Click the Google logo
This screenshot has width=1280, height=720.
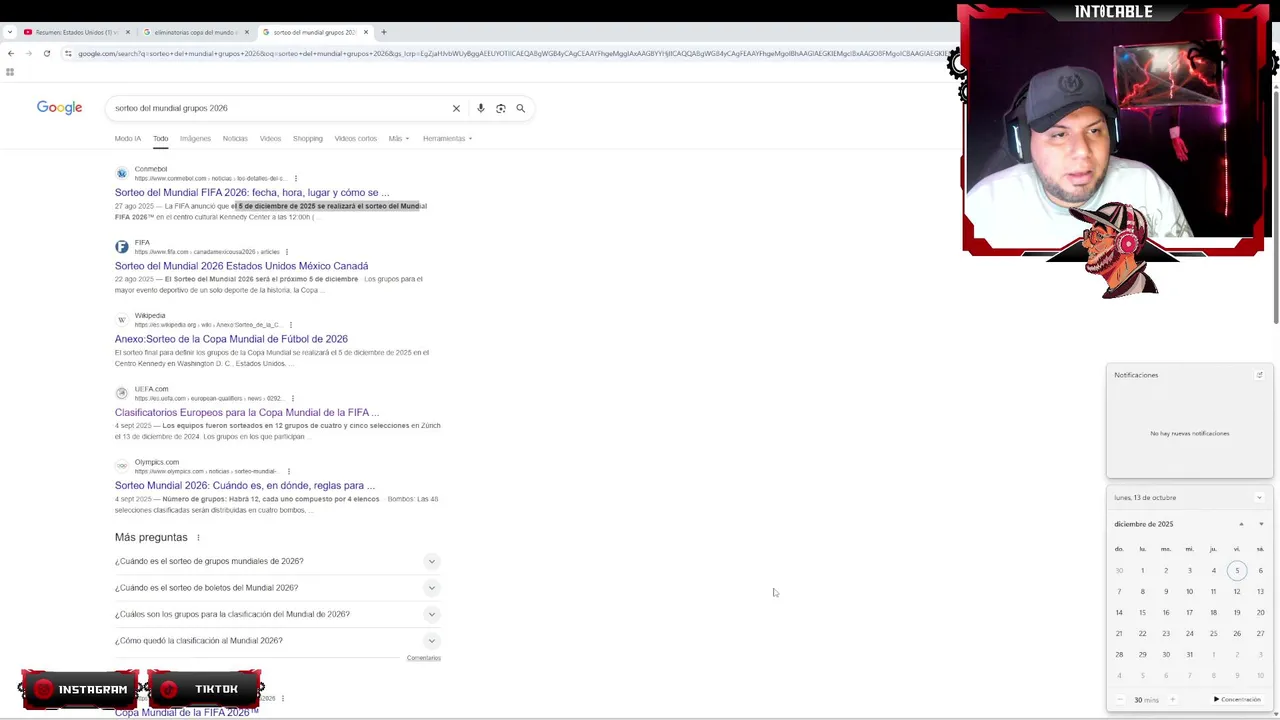point(59,107)
